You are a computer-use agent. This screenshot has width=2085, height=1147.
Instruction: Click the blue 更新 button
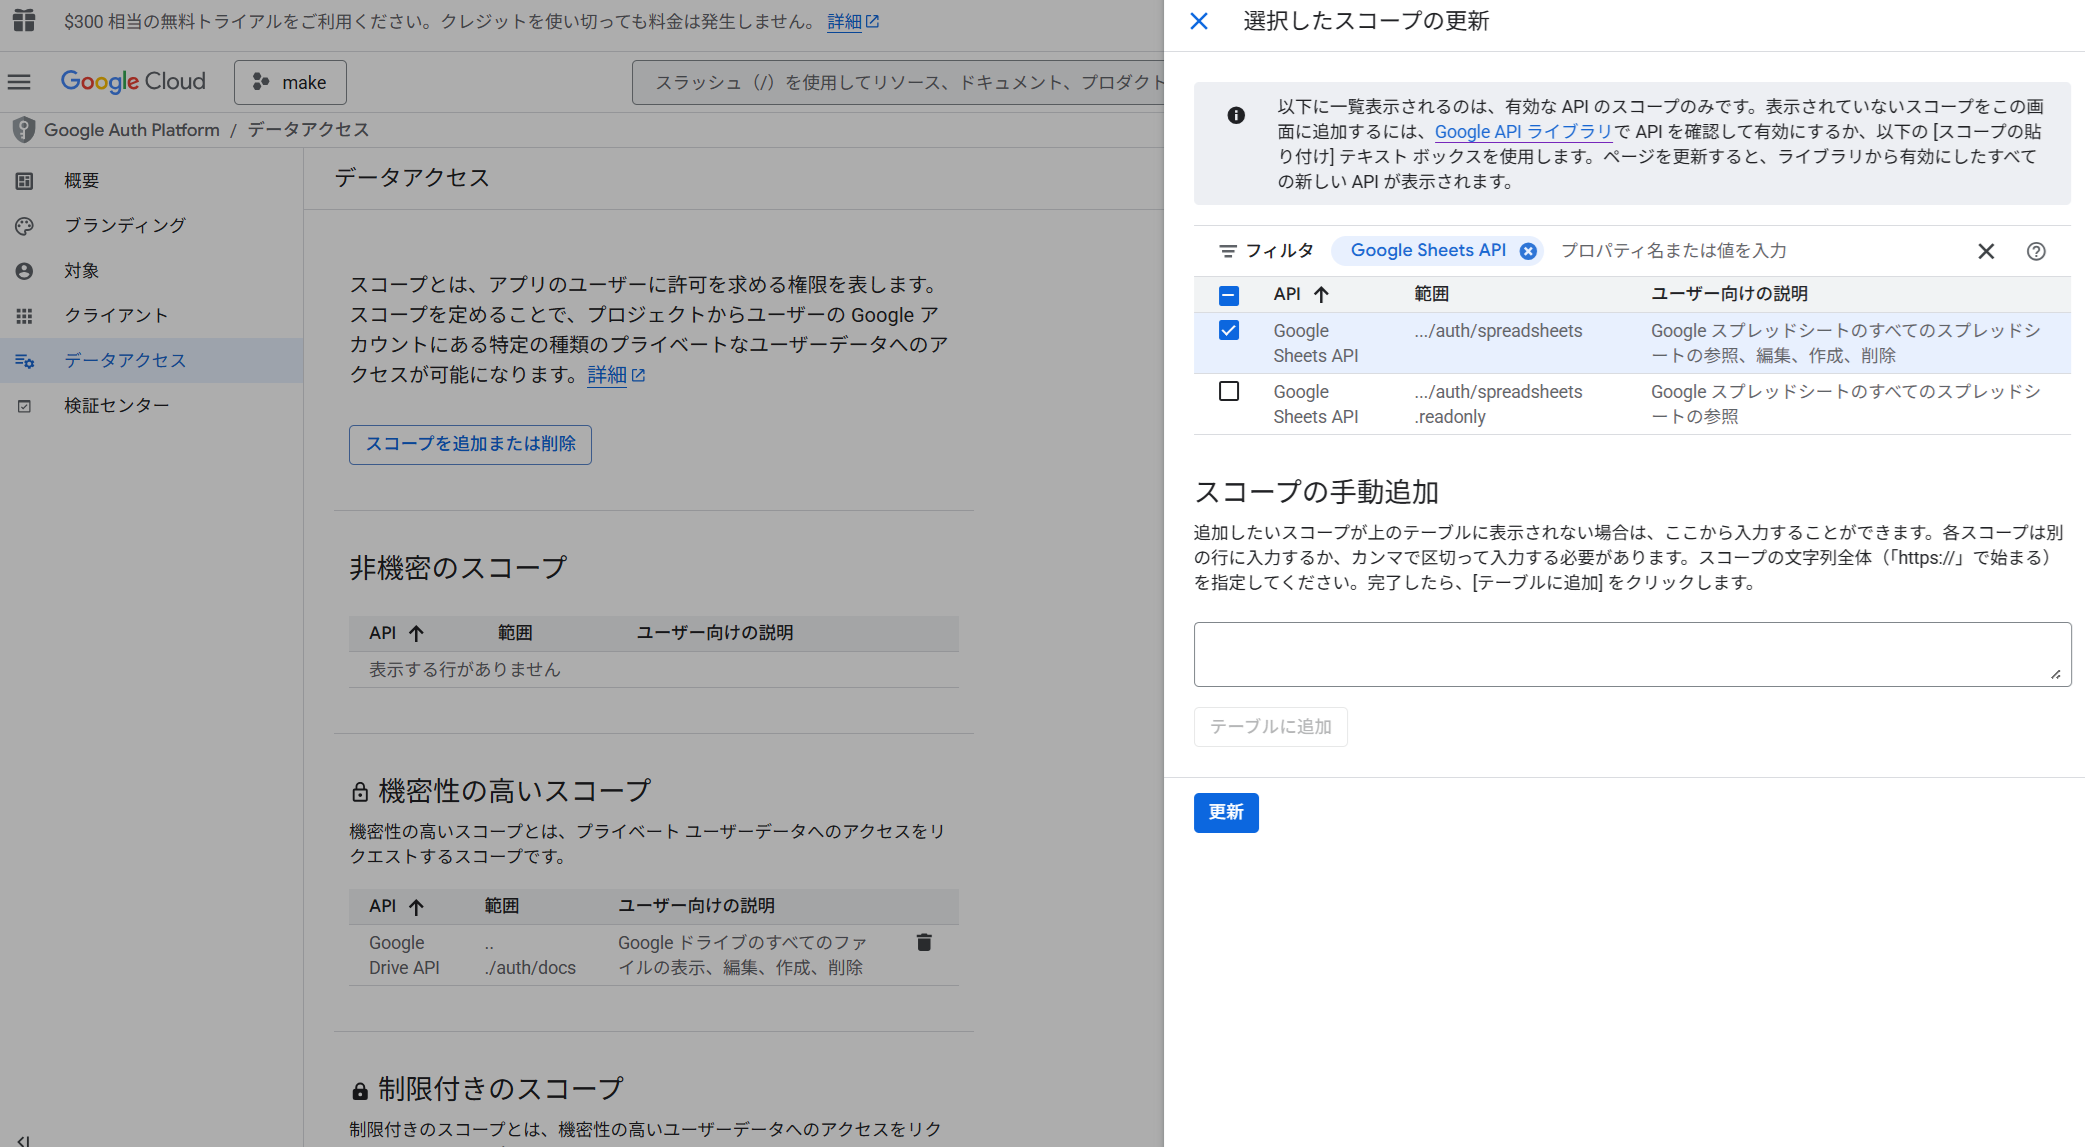click(1226, 812)
